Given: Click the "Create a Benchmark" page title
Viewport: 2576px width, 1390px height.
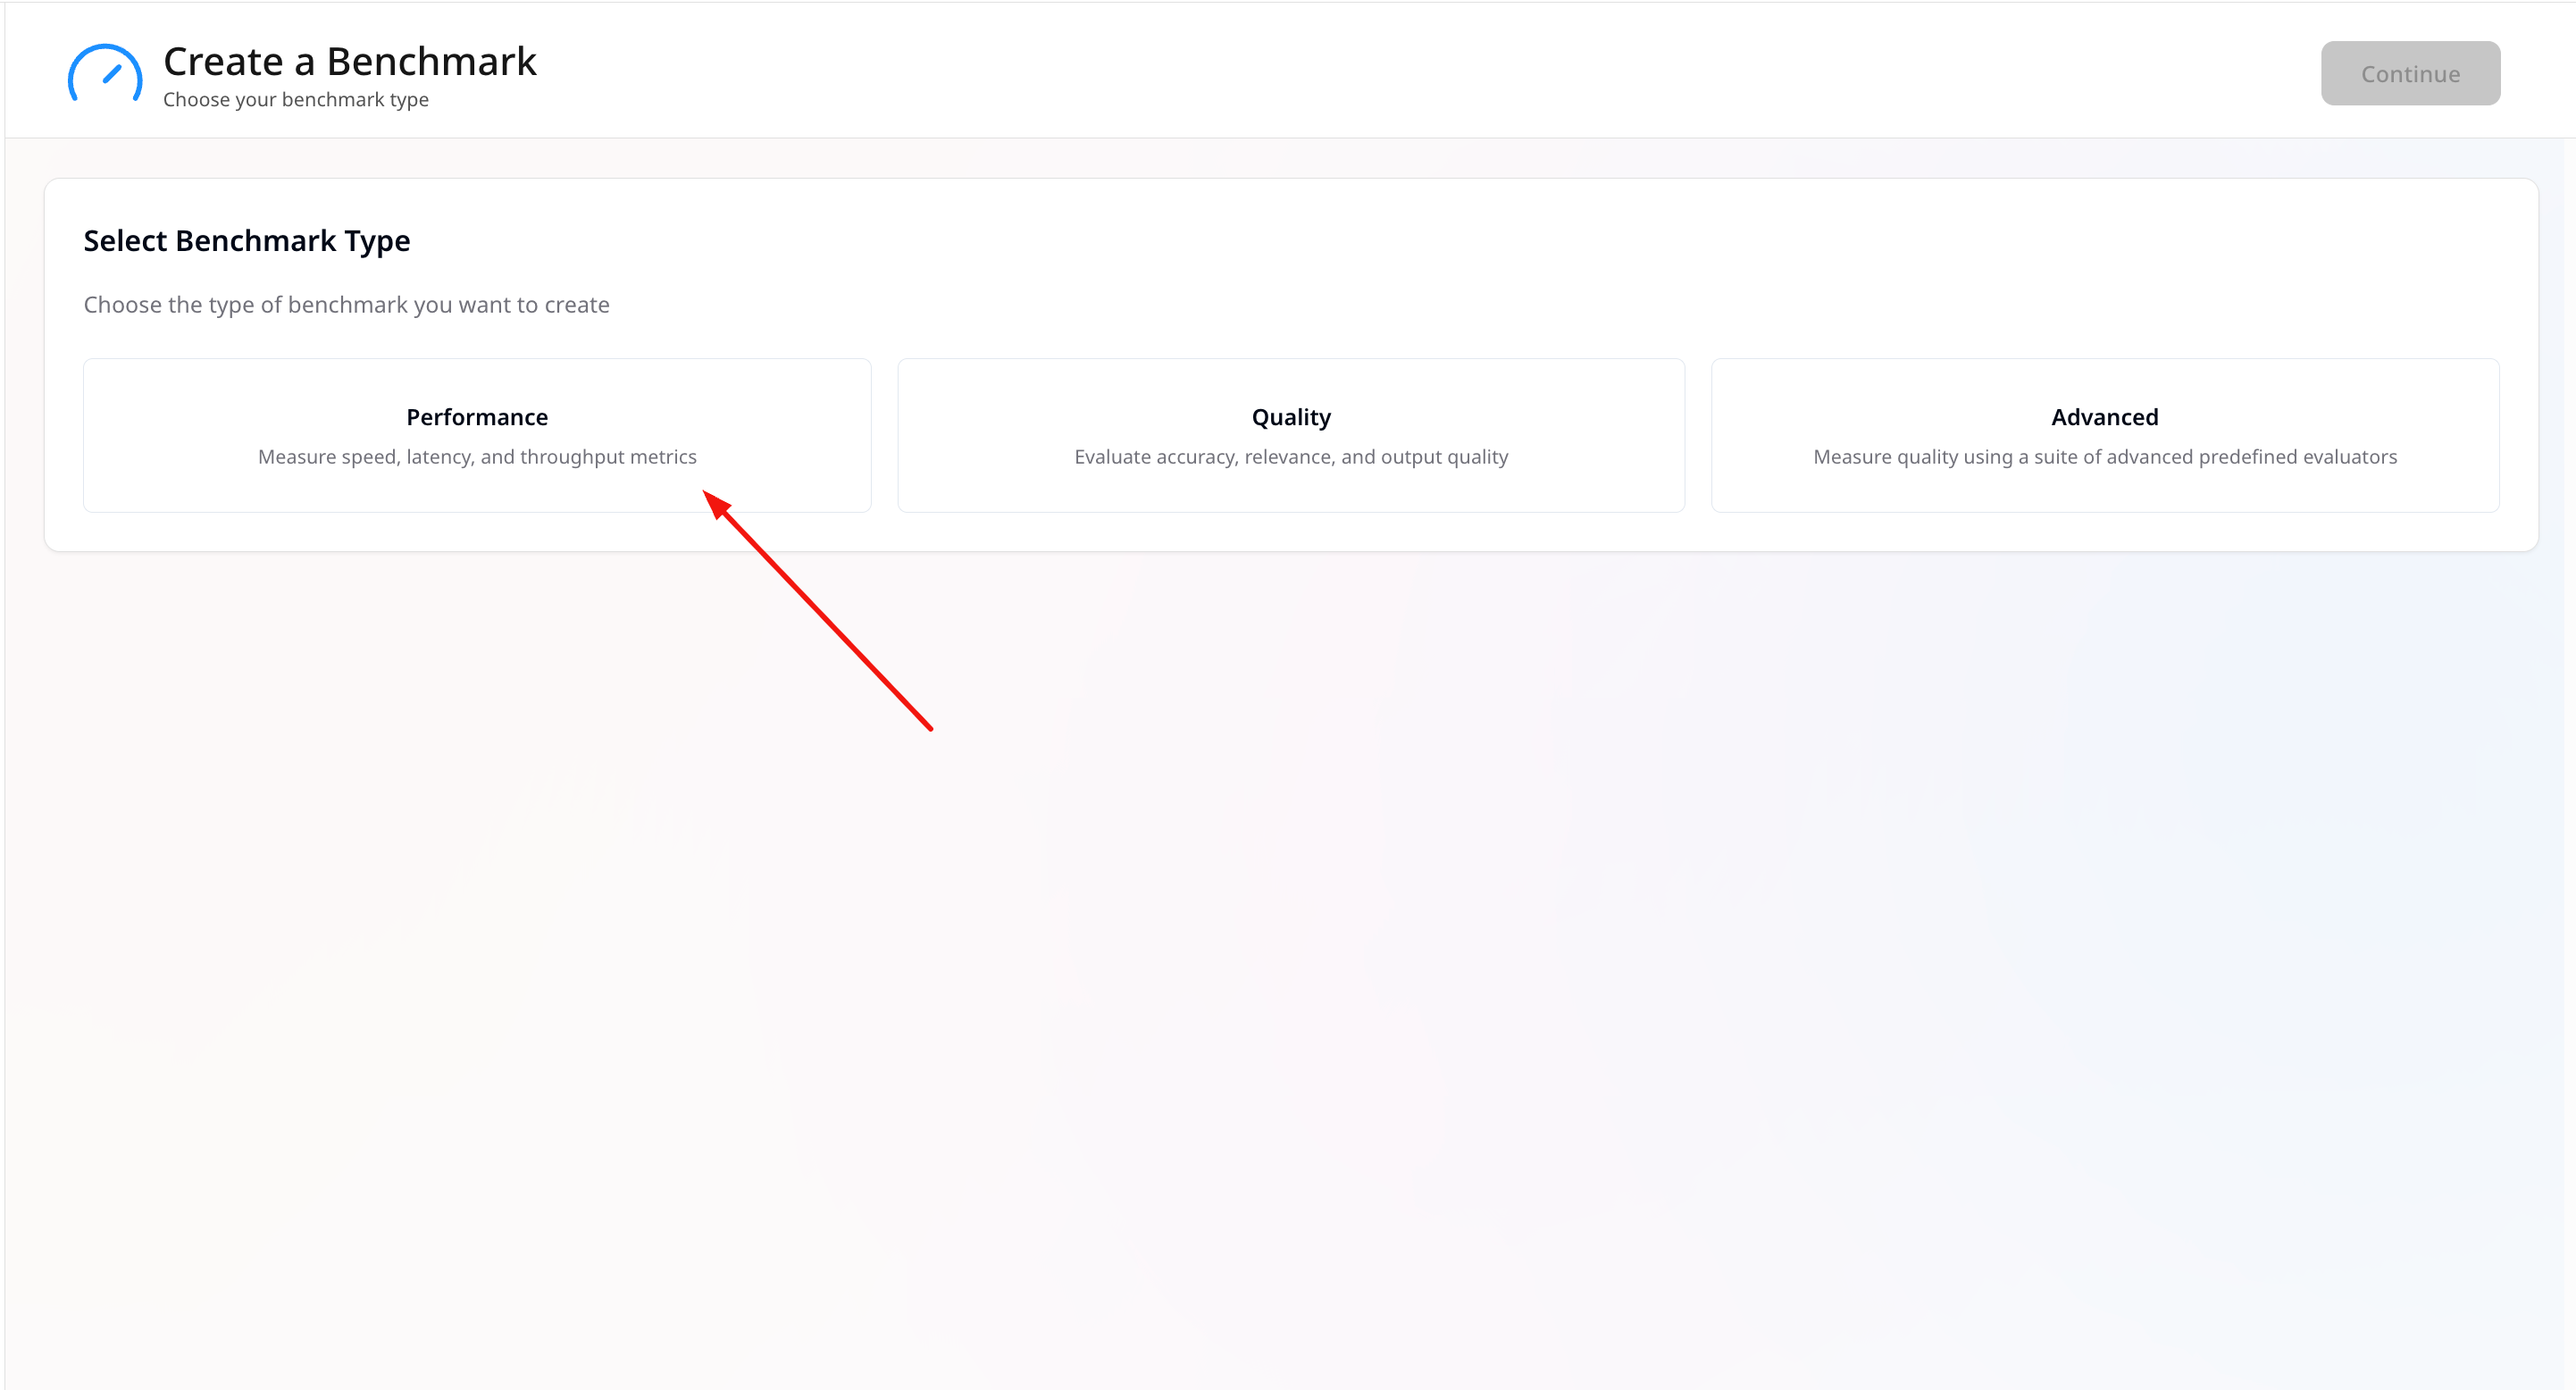Looking at the screenshot, I should 349,62.
